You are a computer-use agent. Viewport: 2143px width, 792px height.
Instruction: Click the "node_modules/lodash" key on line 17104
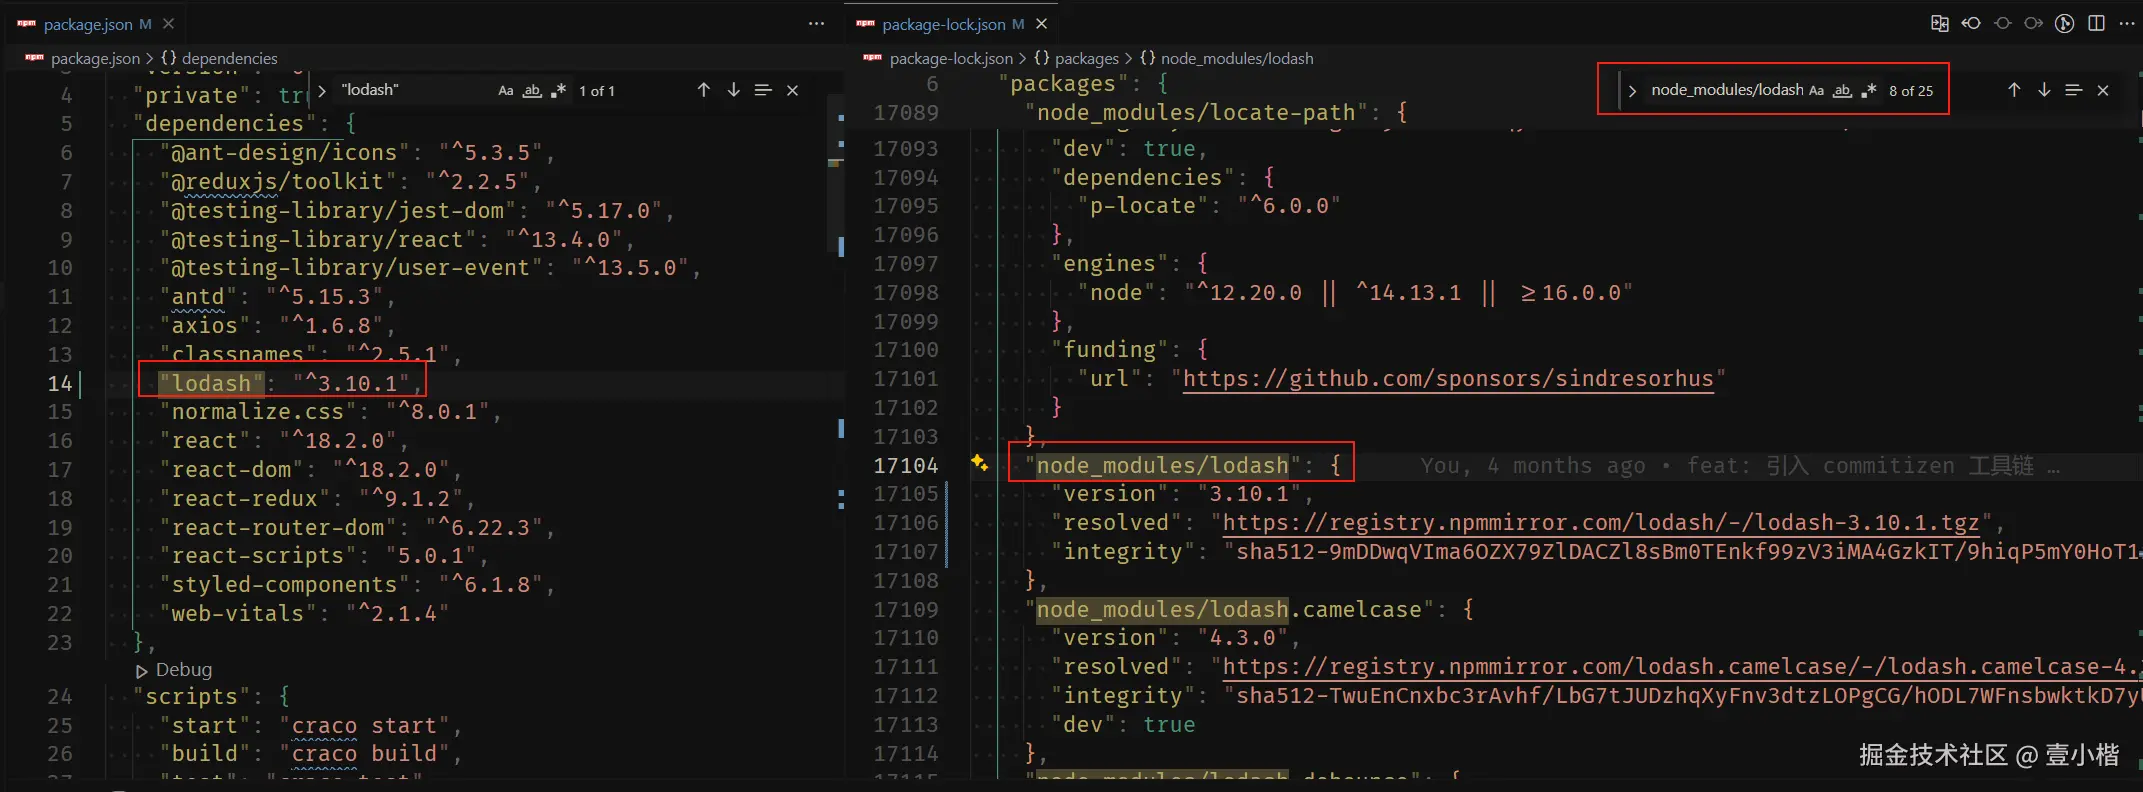pyautogui.click(x=1162, y=466)
